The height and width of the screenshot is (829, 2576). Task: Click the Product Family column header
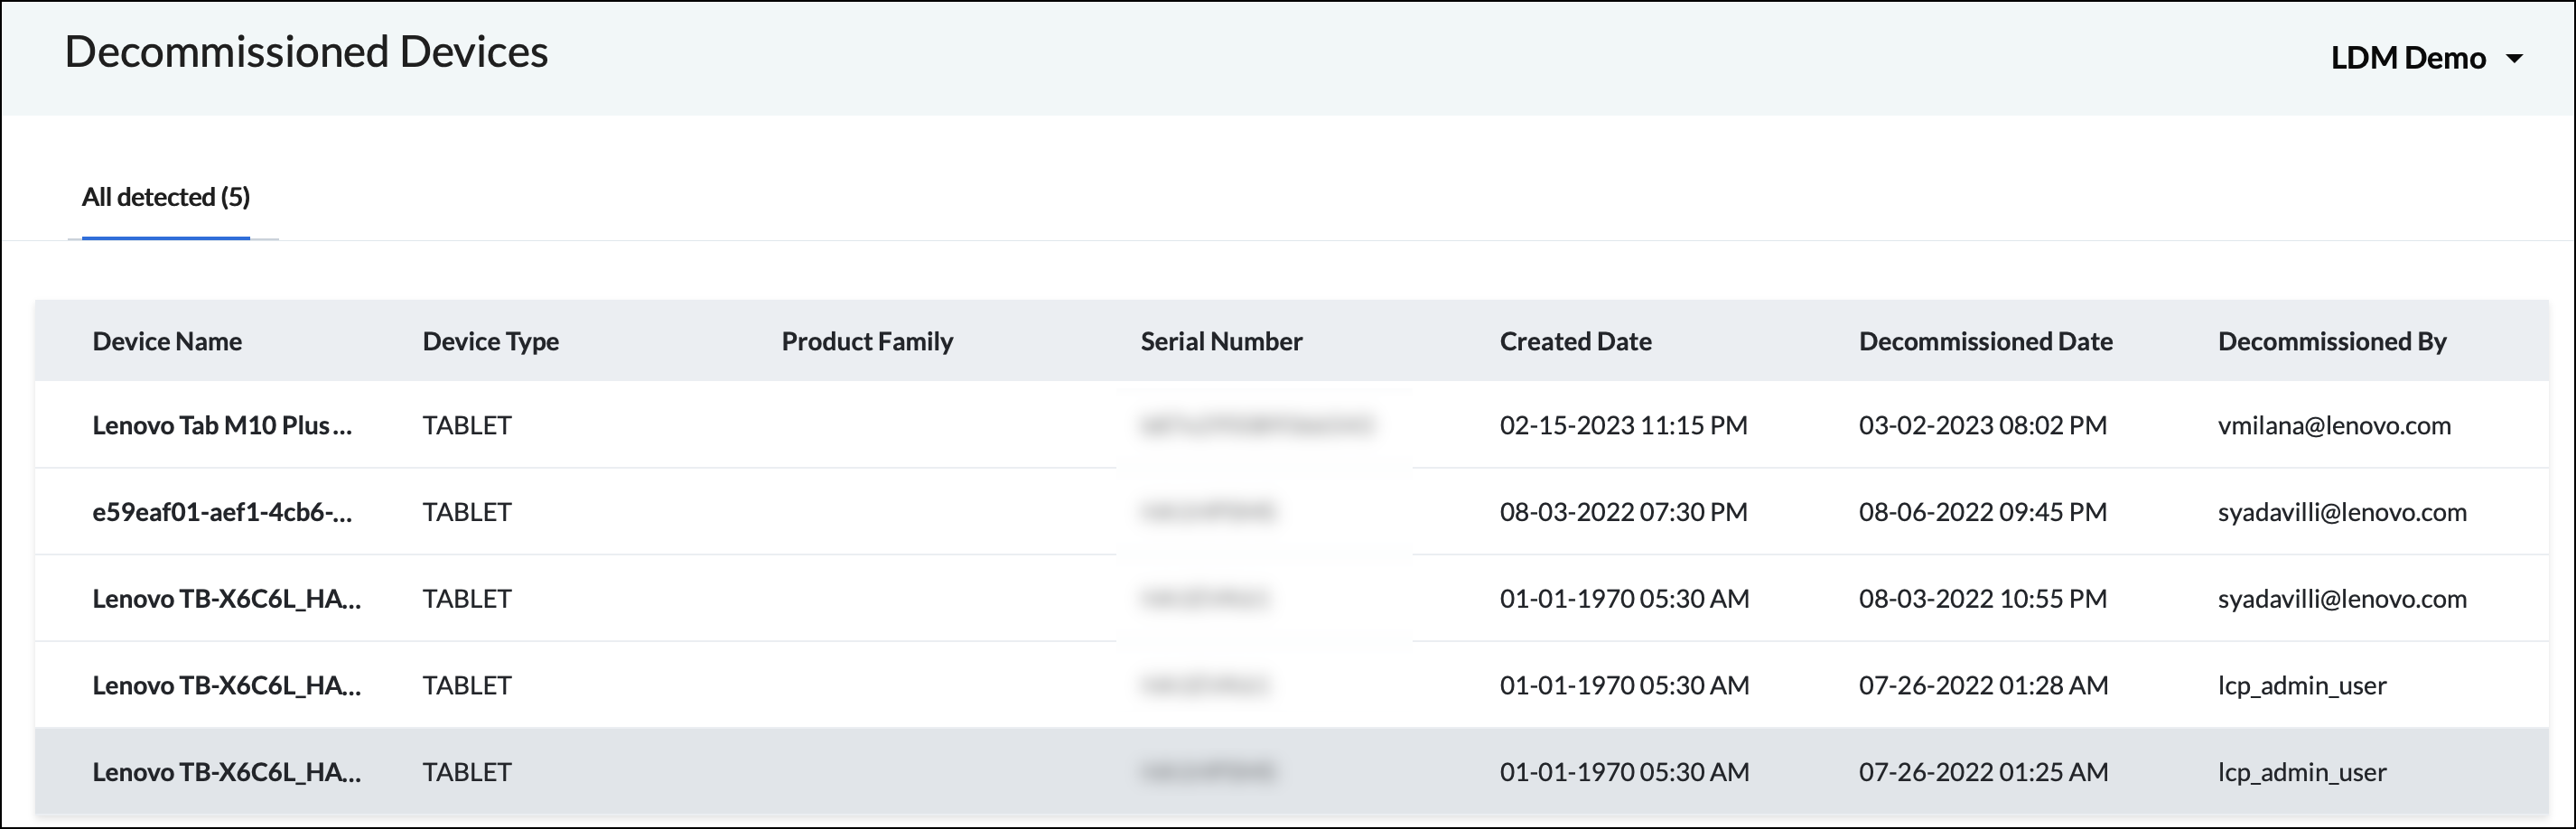click(867, 341)
